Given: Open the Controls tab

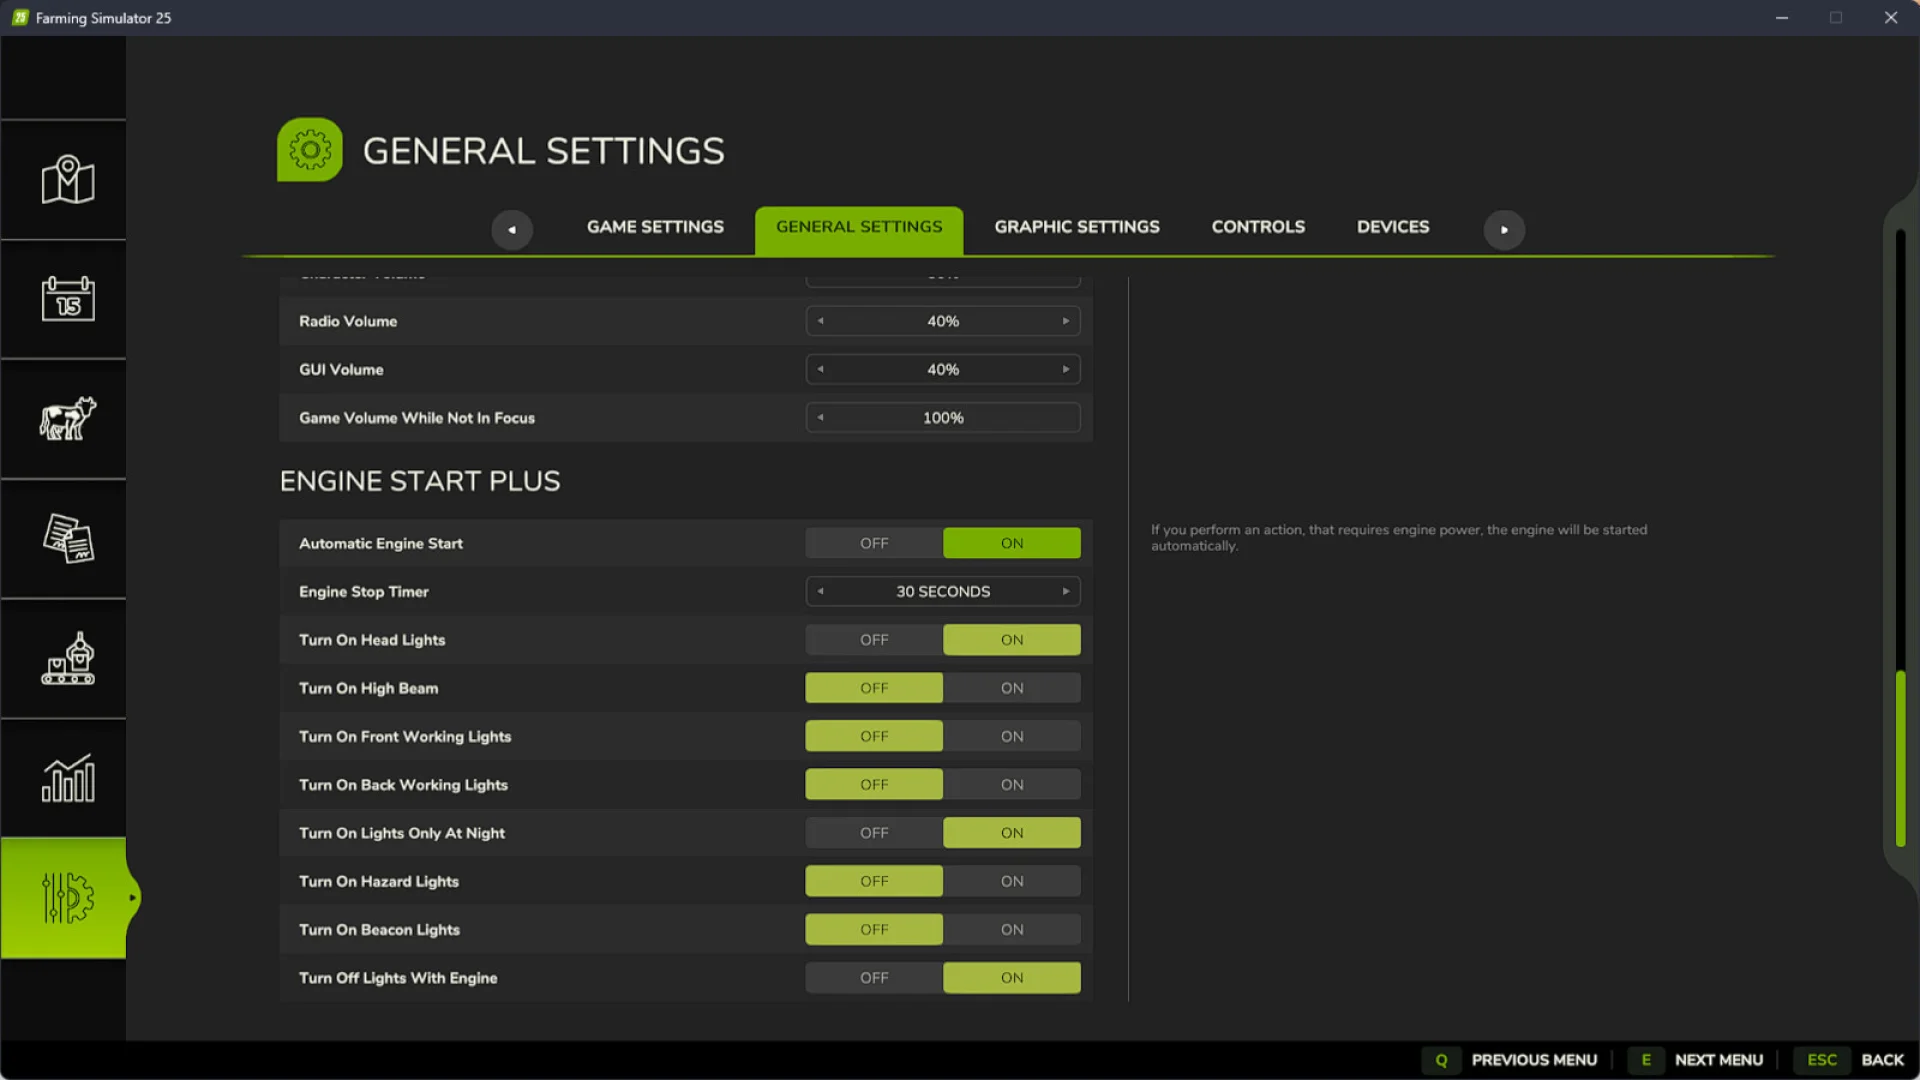Looking at the screenshot, I should (x=1257, y=227).
